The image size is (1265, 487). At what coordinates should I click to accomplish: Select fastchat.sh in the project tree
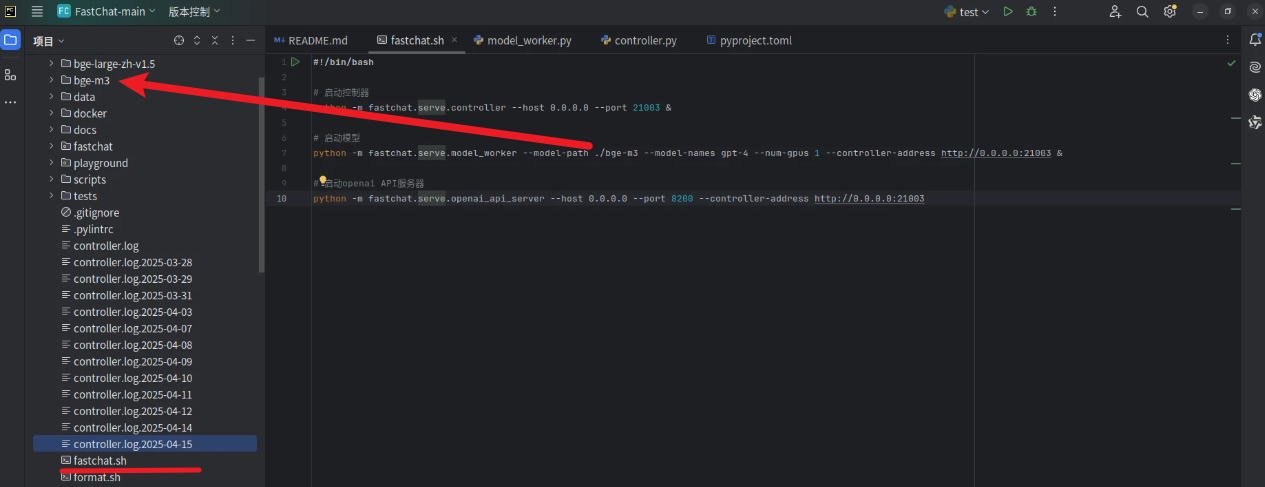pyautogui.click(x=100, y=461)
